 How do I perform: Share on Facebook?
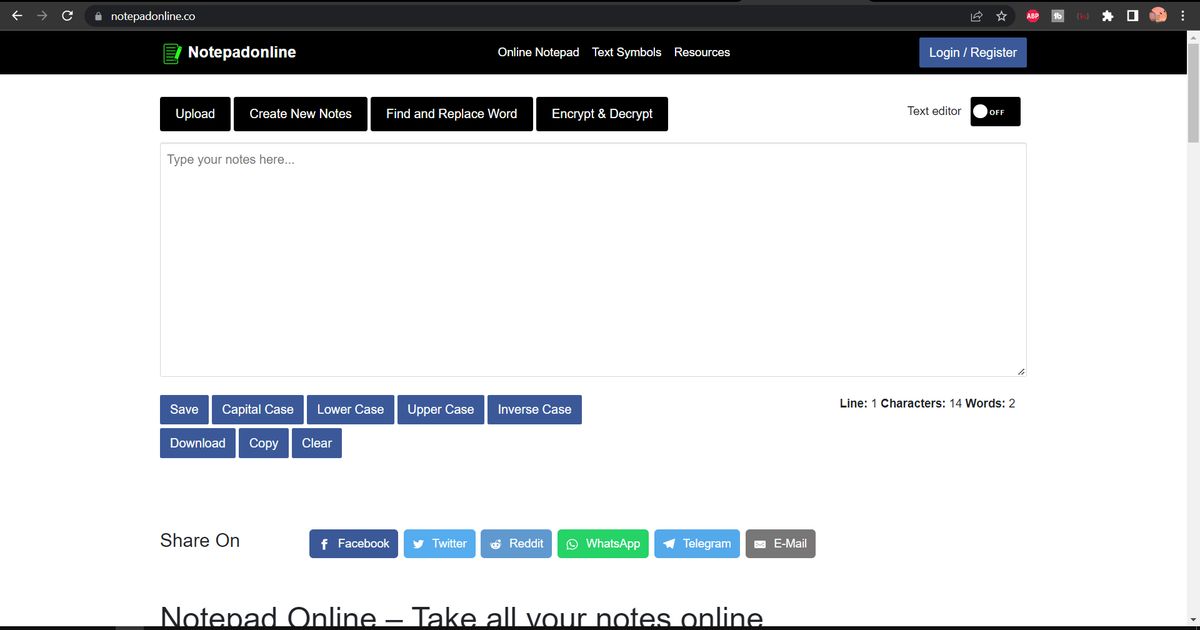point(354,544)
